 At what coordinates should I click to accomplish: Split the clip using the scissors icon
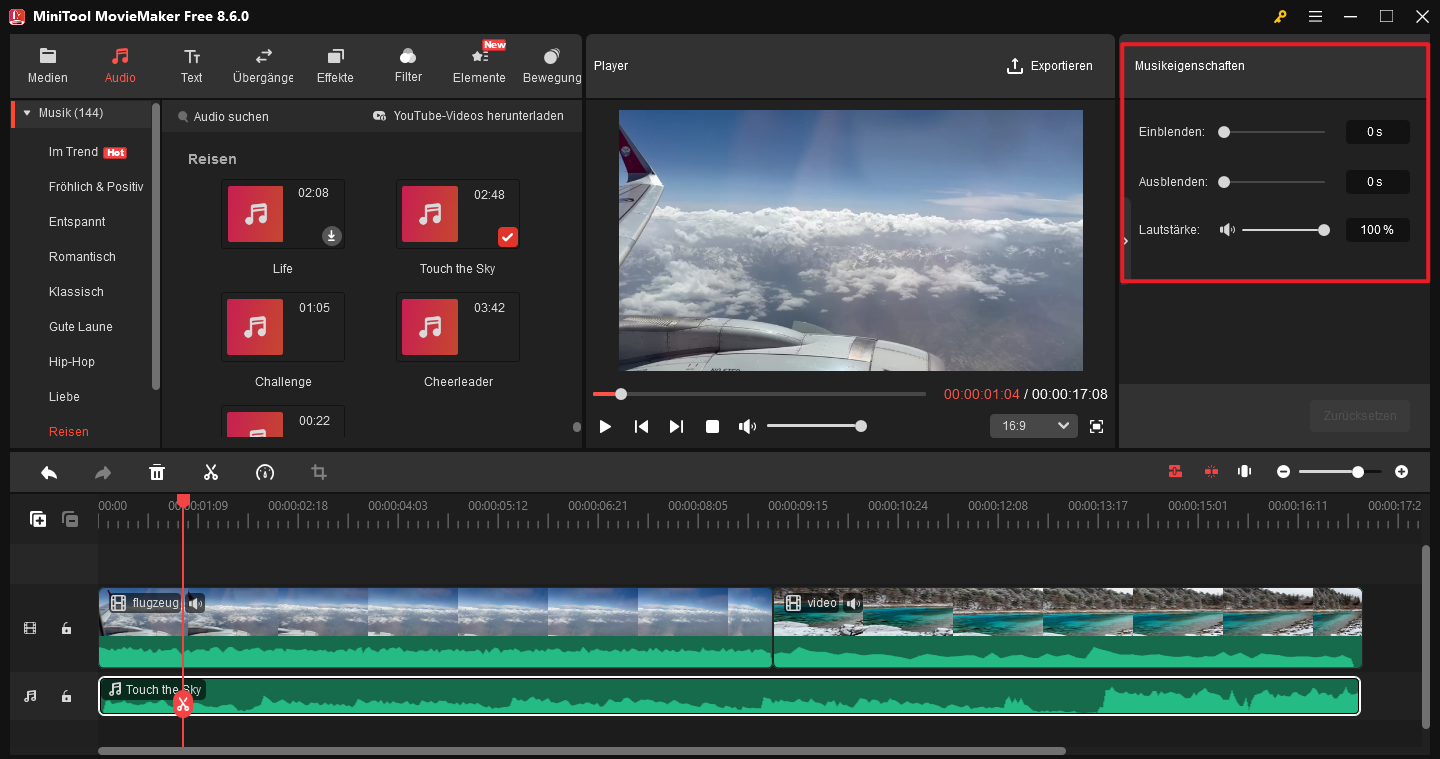pyautogui.click(x=211, y=471)
